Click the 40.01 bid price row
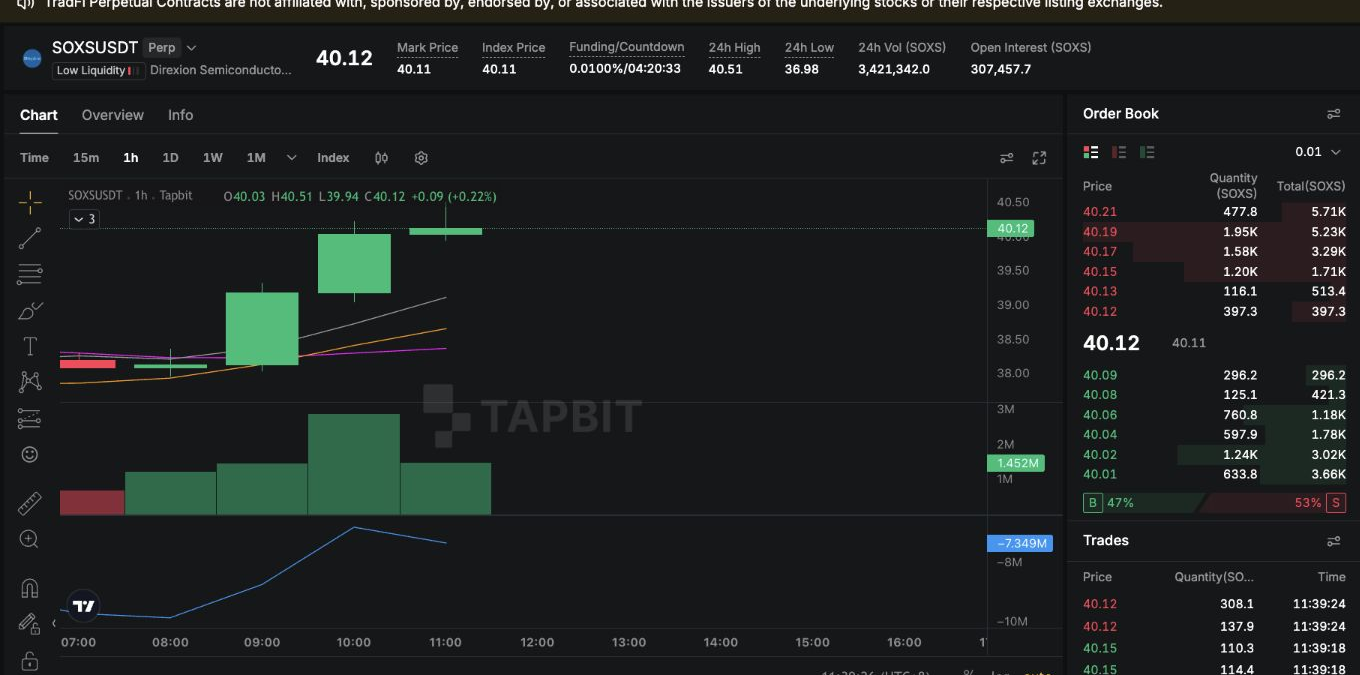 [x=1214, y=475]
